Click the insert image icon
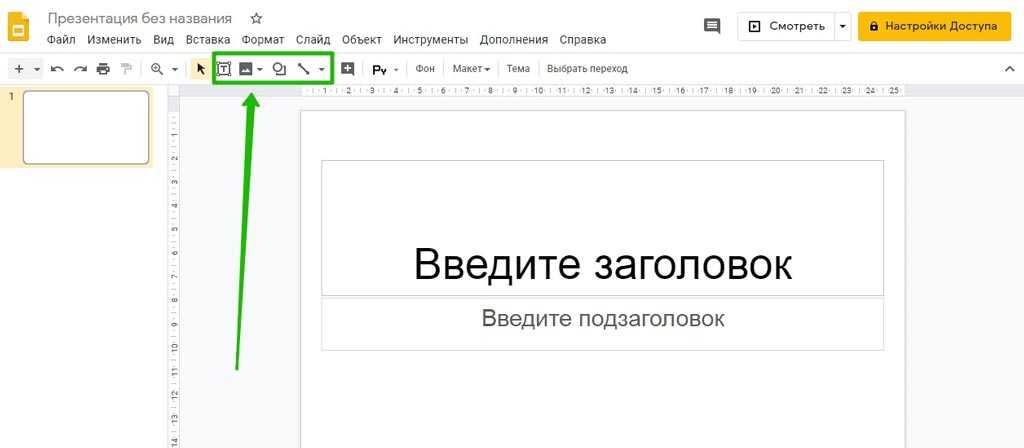This screenshot has width=1024, height=448. [x=245, y=69]
